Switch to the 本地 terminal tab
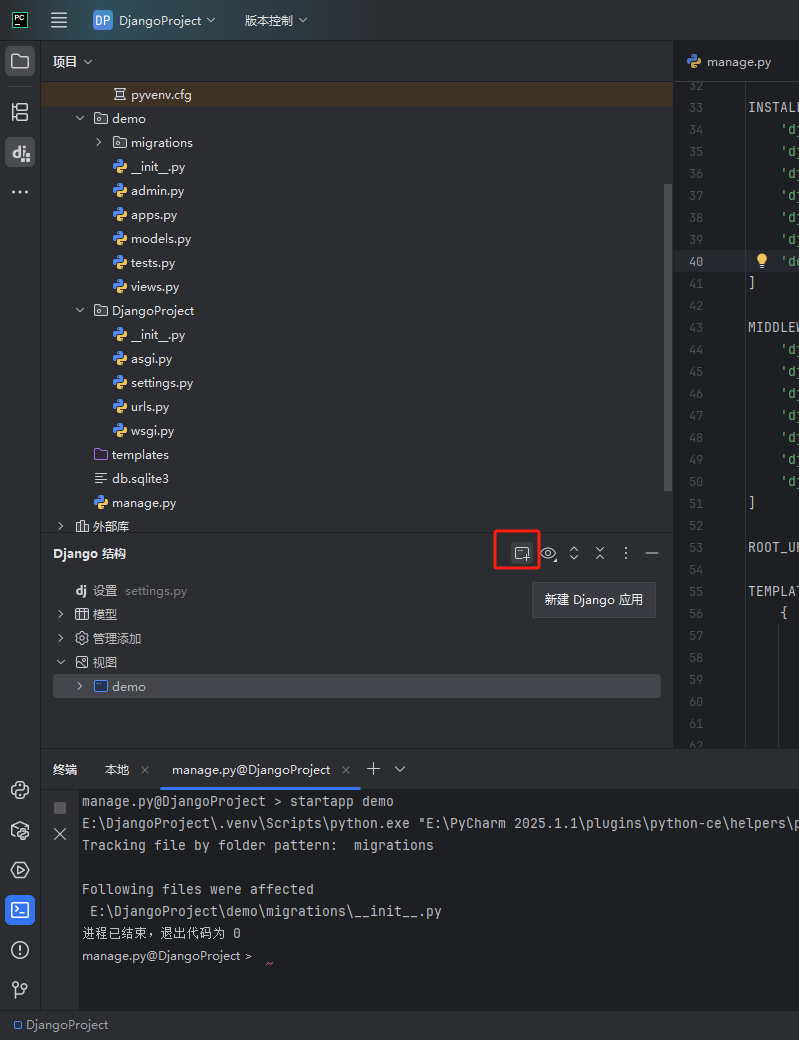Viewport: 799px width, 1040px height. (x=117, y=769)
